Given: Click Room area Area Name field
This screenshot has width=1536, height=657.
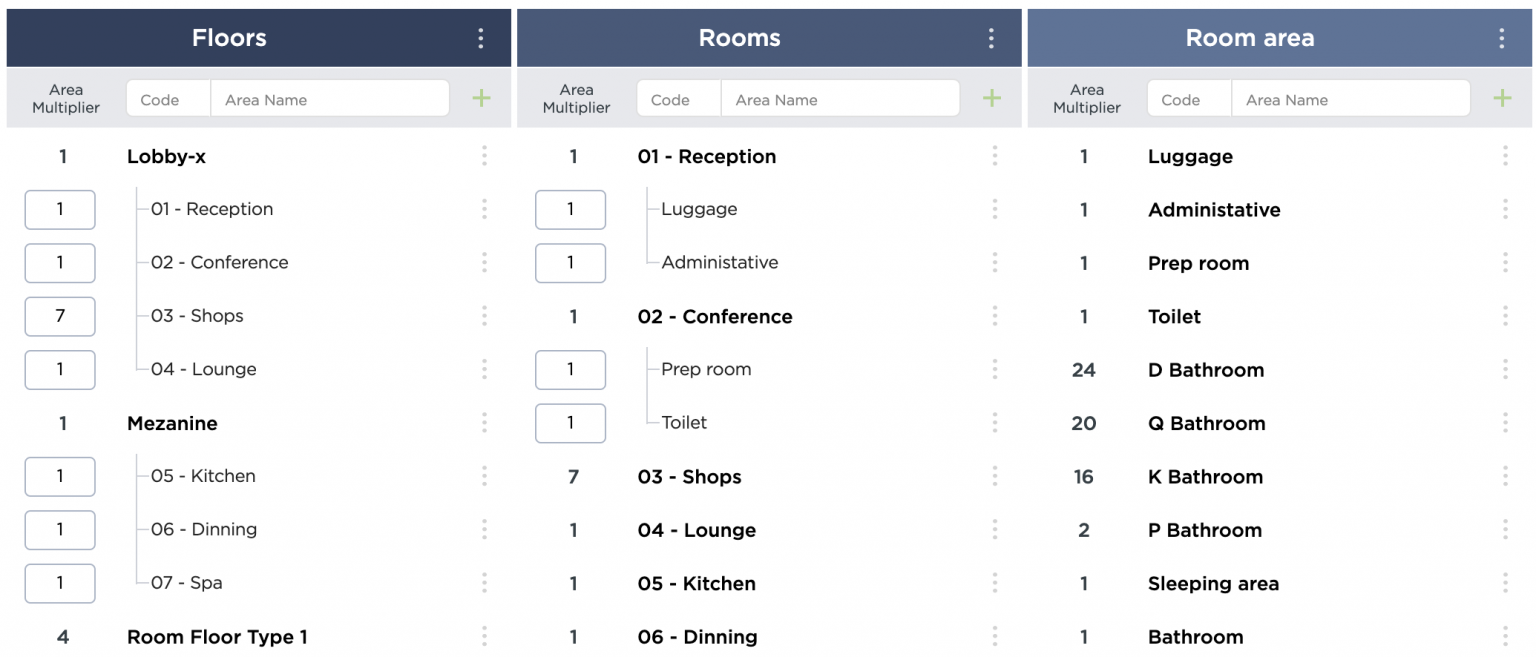Looking at the screenshot, I should (x=1351, y=99).
